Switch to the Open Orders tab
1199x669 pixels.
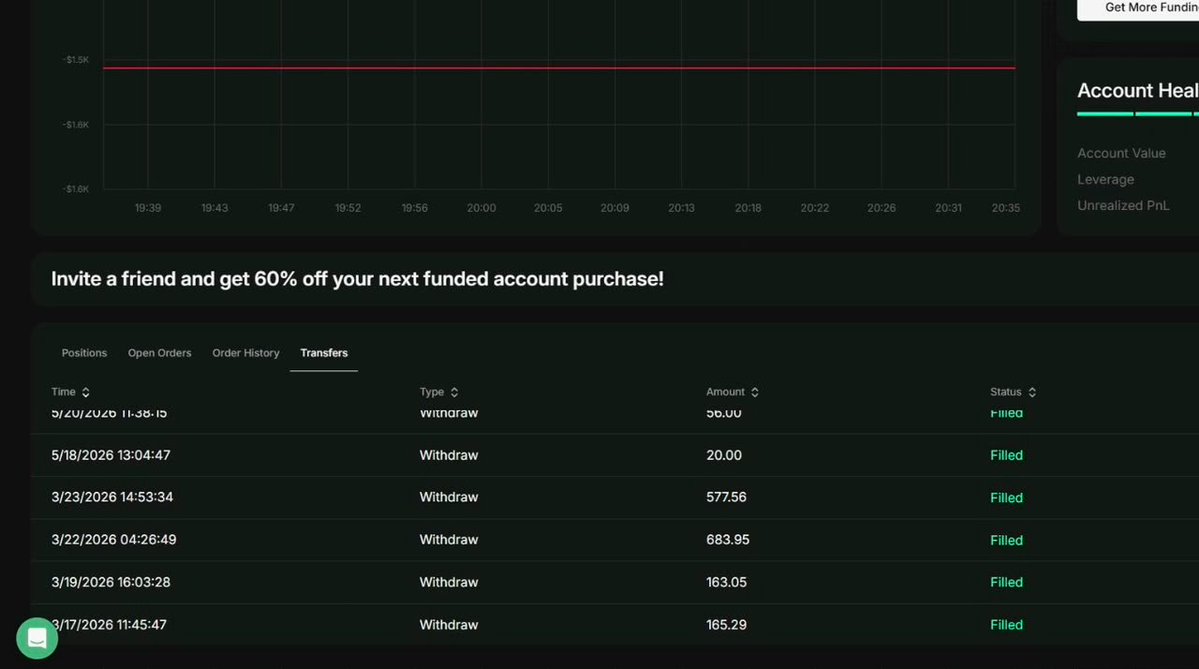(159, 353)
